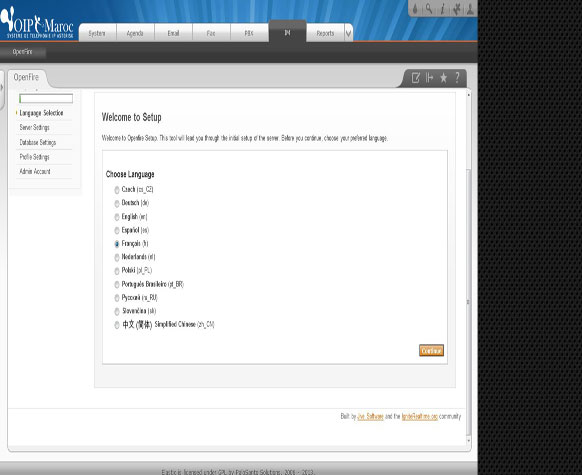This screenshot has height=475, width=582.
Task: Click the setup progress bar
Action: [46, 98]
